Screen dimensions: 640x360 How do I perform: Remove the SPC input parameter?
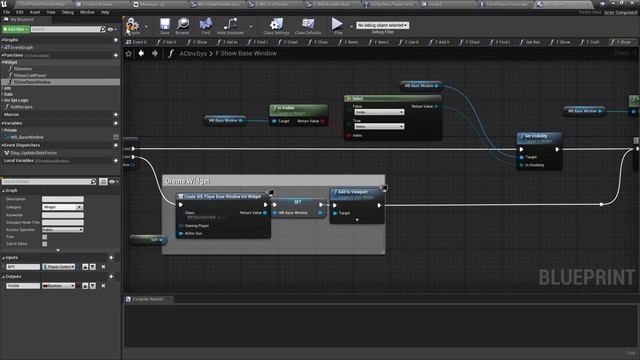tap(103, 267)
